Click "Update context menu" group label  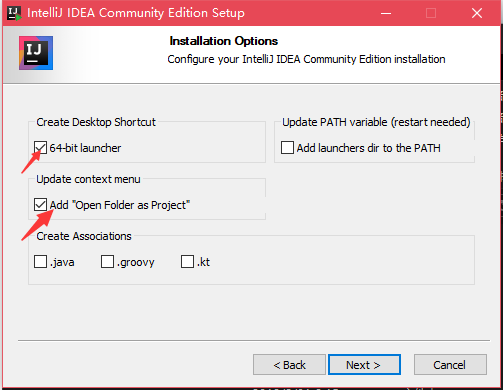pos(88,179)
